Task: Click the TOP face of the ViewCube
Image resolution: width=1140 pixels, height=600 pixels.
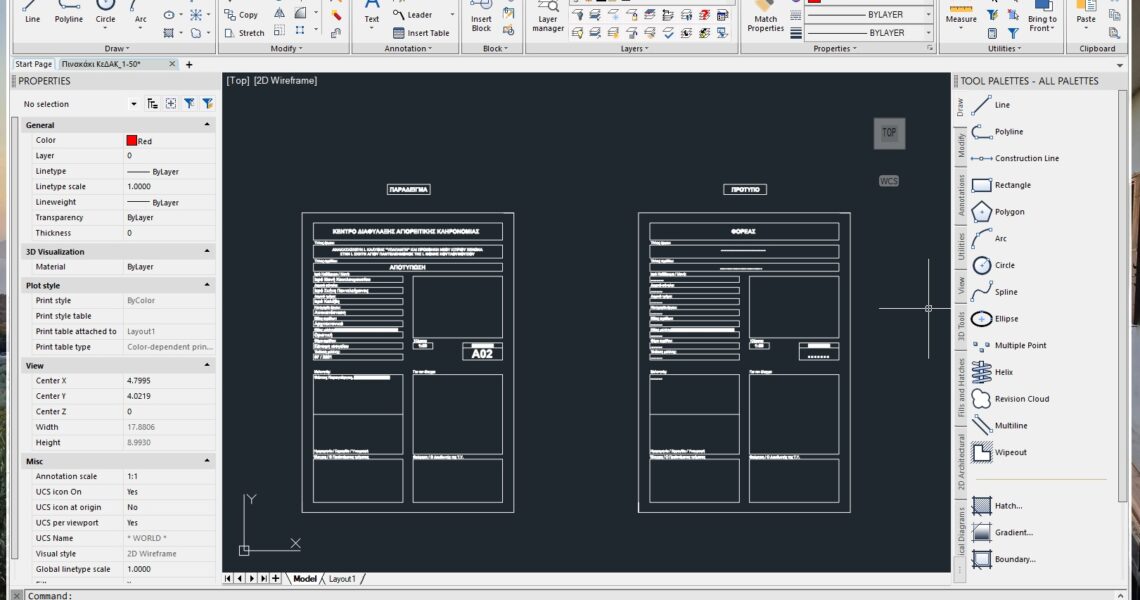Action: click(x=888, y=132)
